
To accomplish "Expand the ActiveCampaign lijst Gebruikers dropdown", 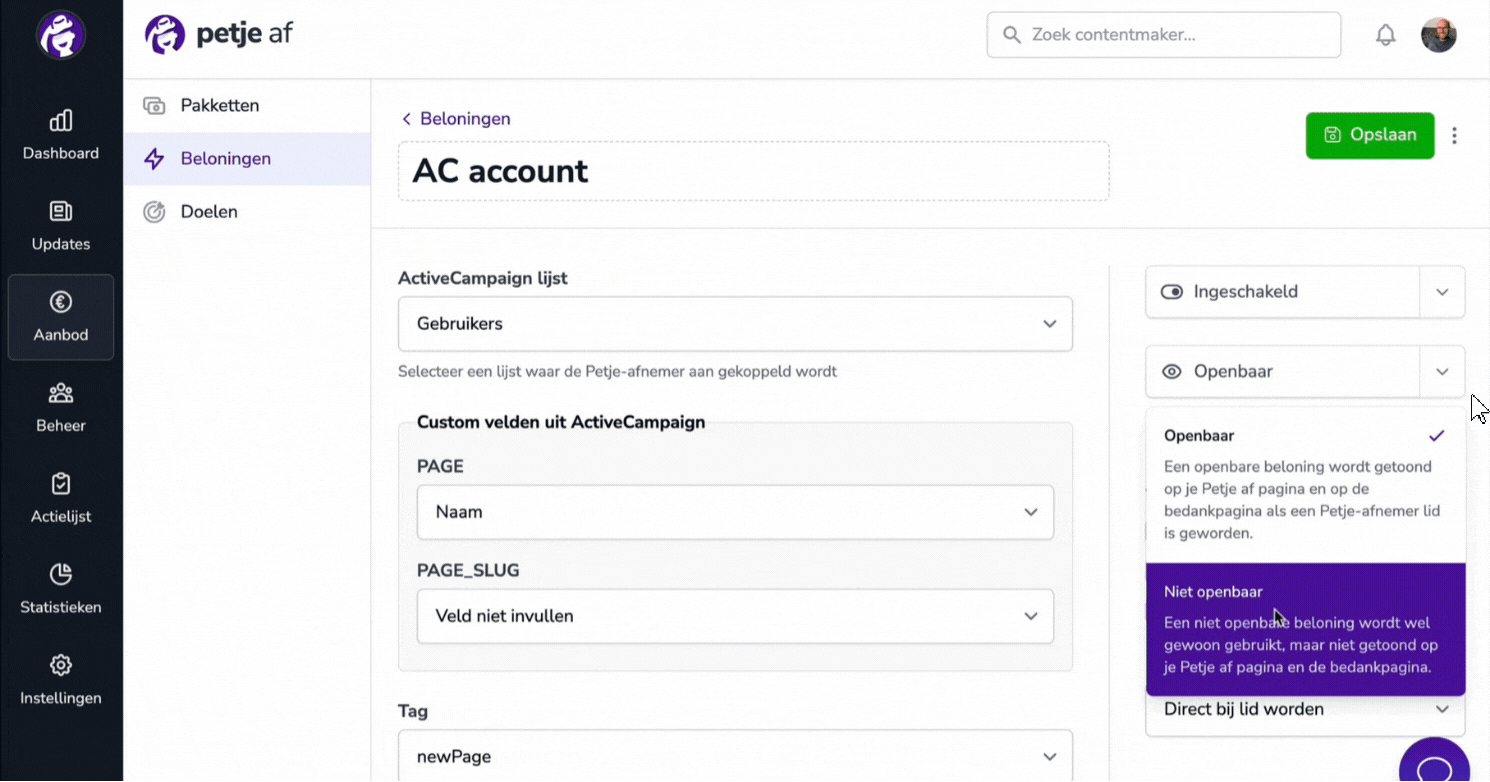I will pyautogui.click(x=735, y=324).
